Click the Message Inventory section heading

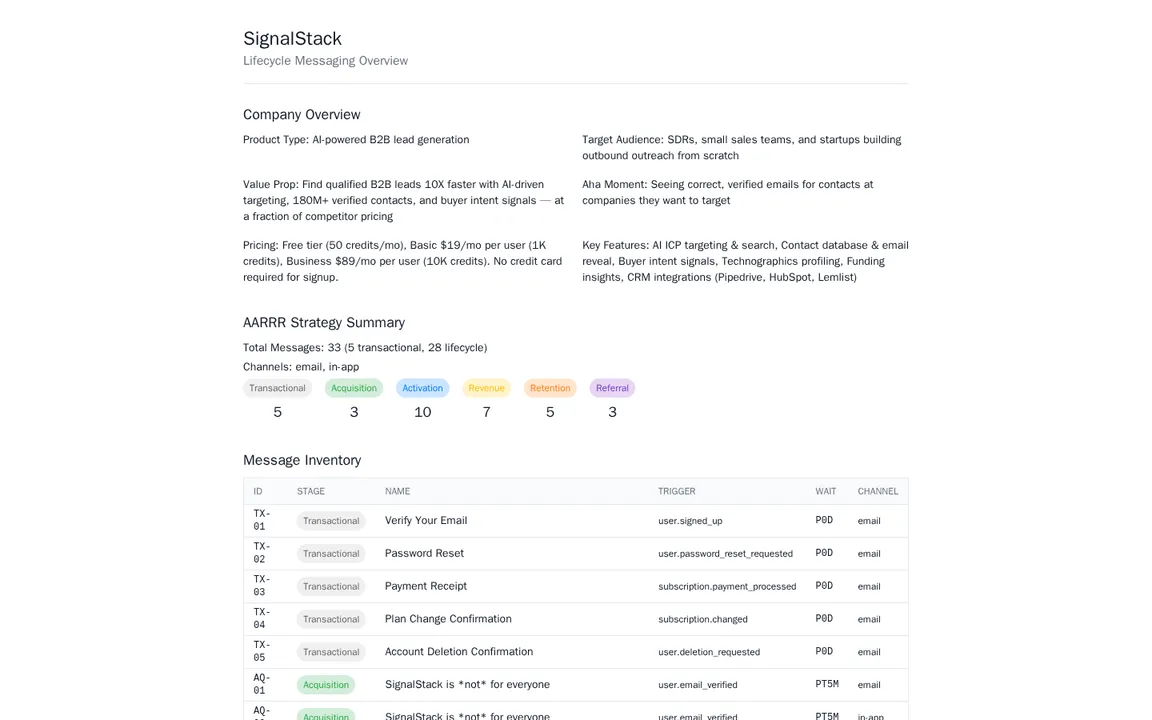[302, 460]
